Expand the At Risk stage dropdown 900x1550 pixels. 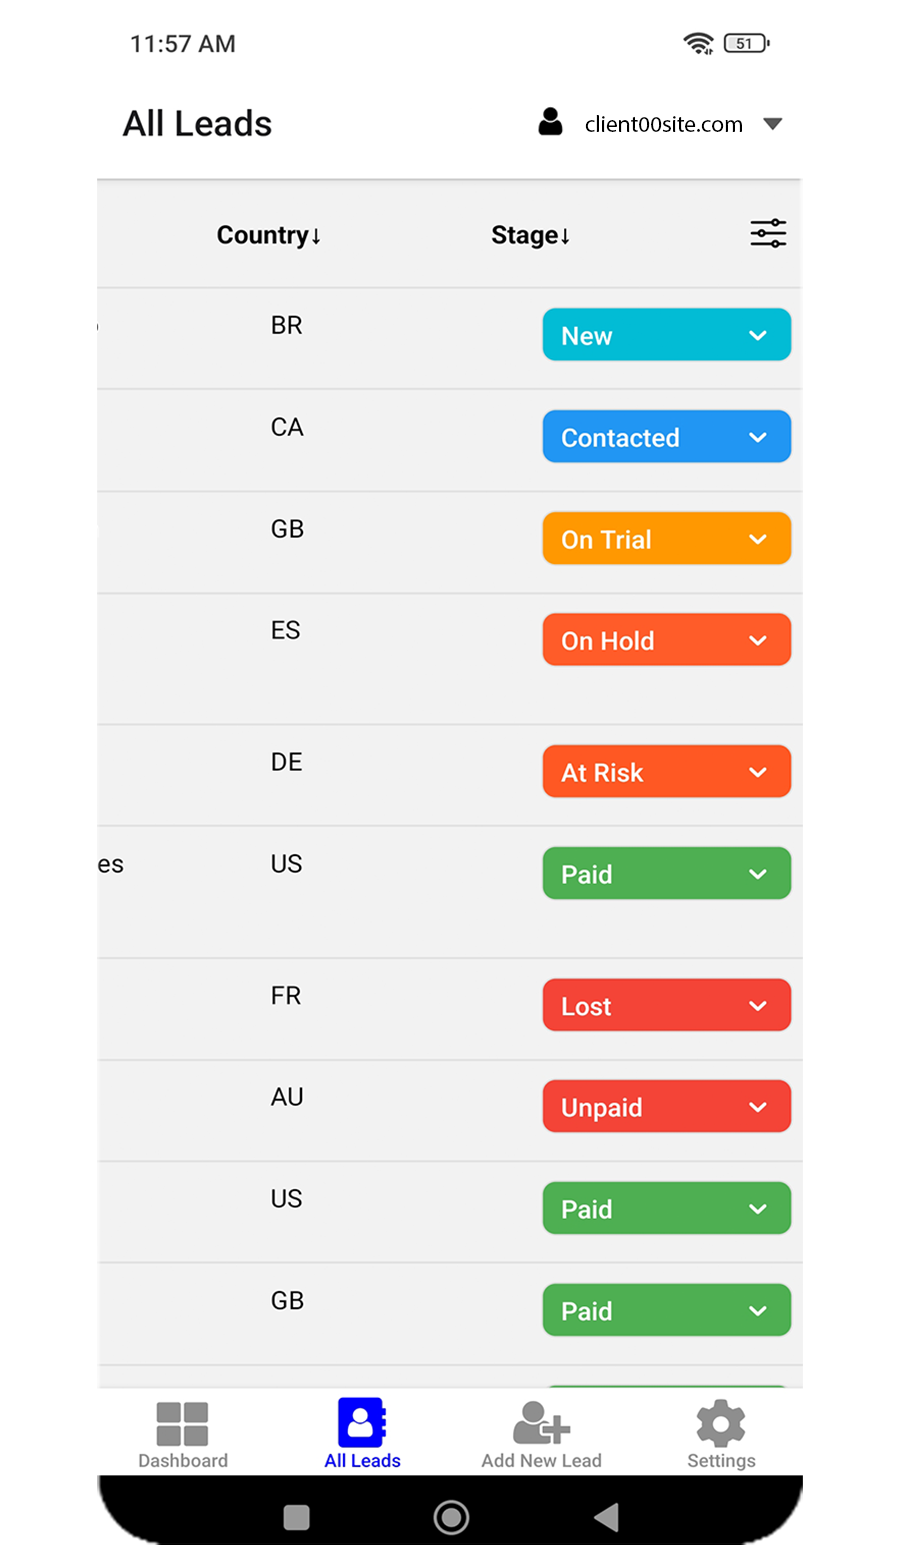pyautogui.click(x=666, y=772)
